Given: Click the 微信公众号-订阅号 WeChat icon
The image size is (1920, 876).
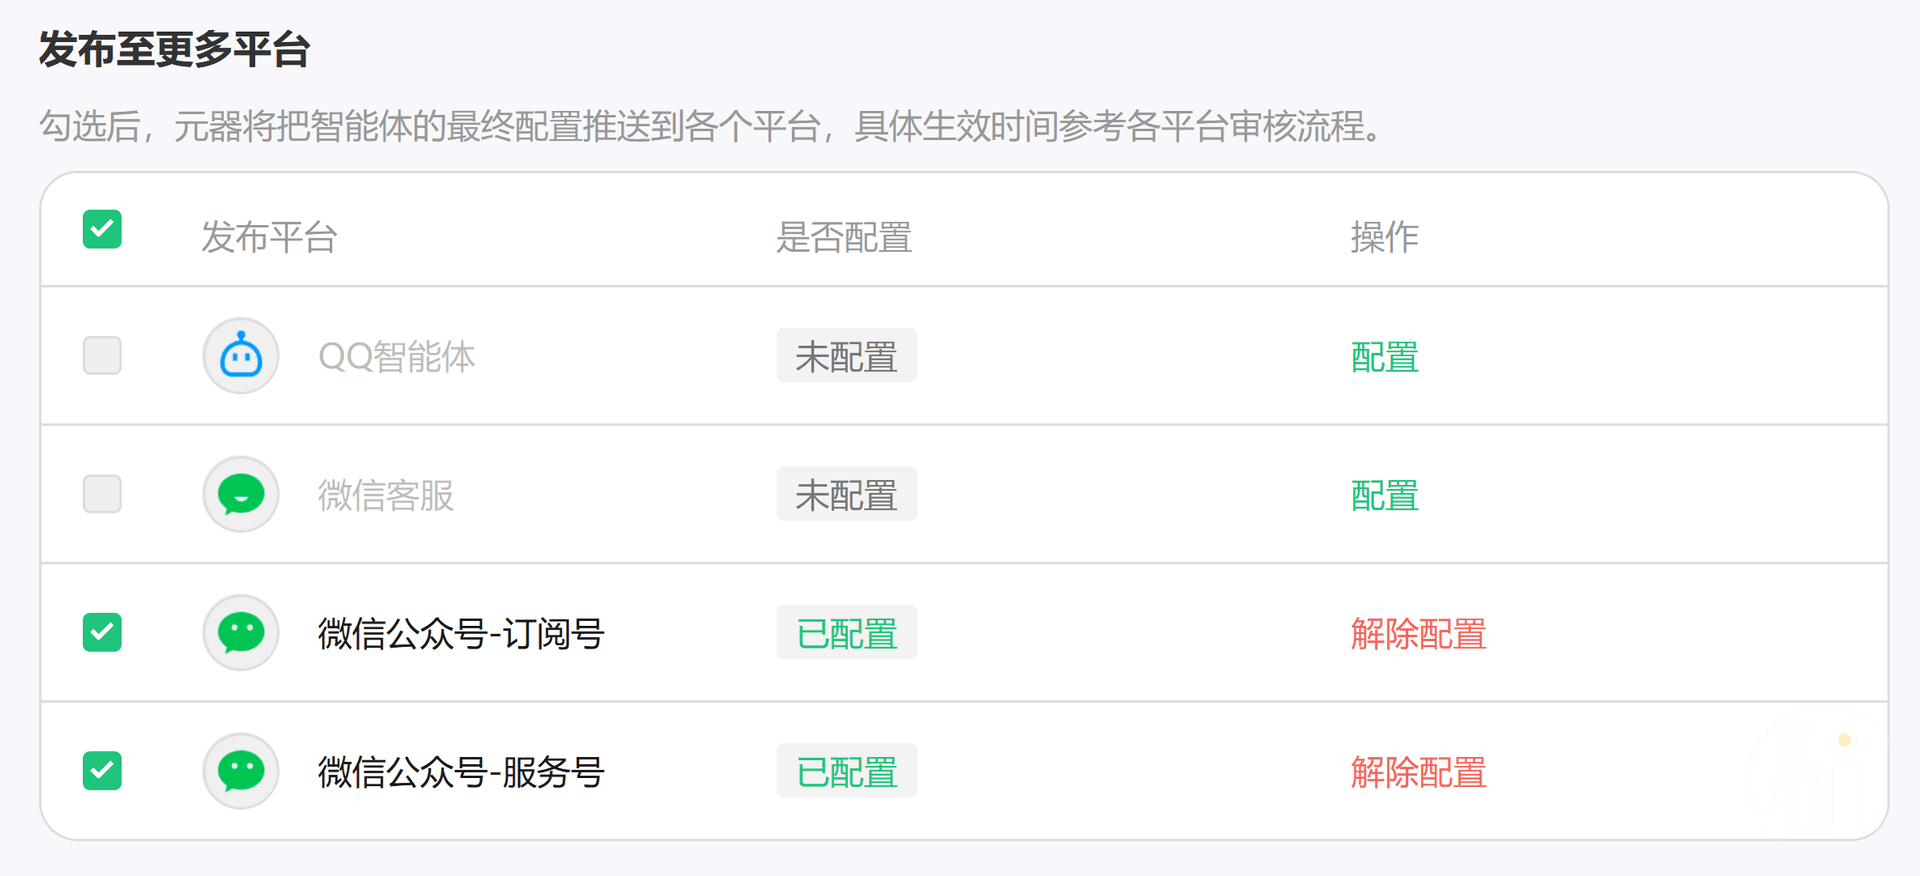Looking at the screenshot, I should click(241, 632).
